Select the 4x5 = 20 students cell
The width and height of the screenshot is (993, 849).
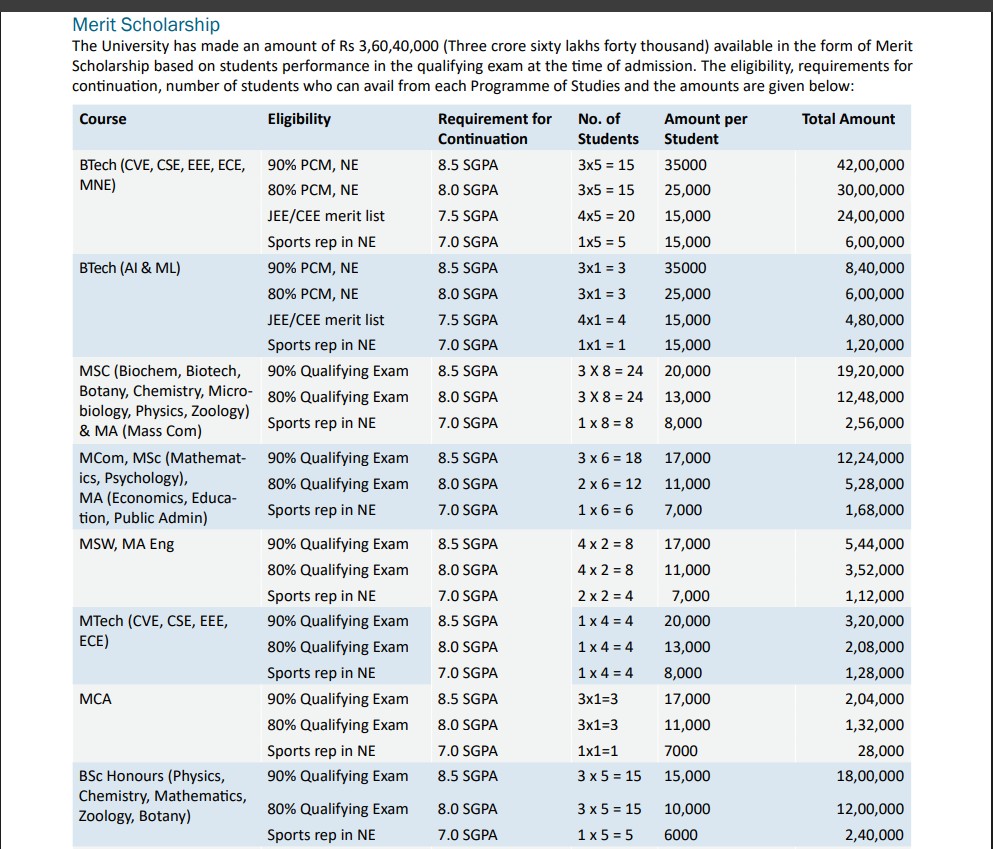[x=606, y=216]
